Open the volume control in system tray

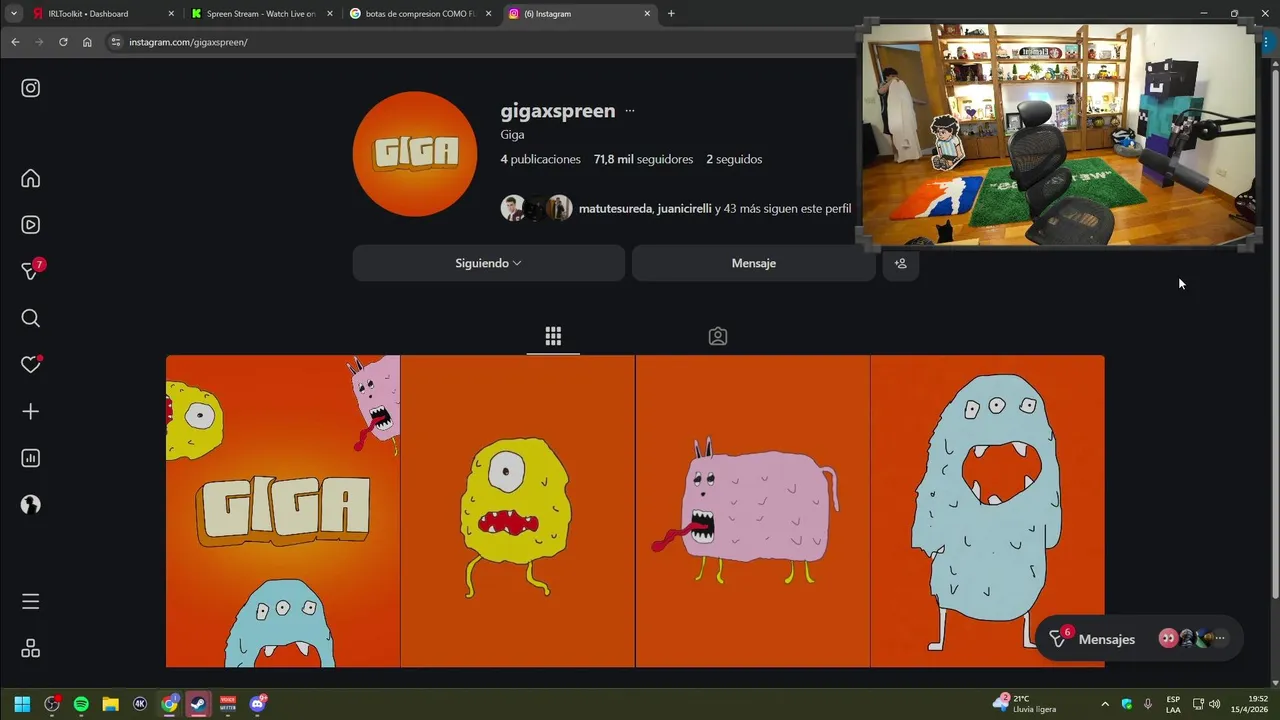tap(1215, 704)
